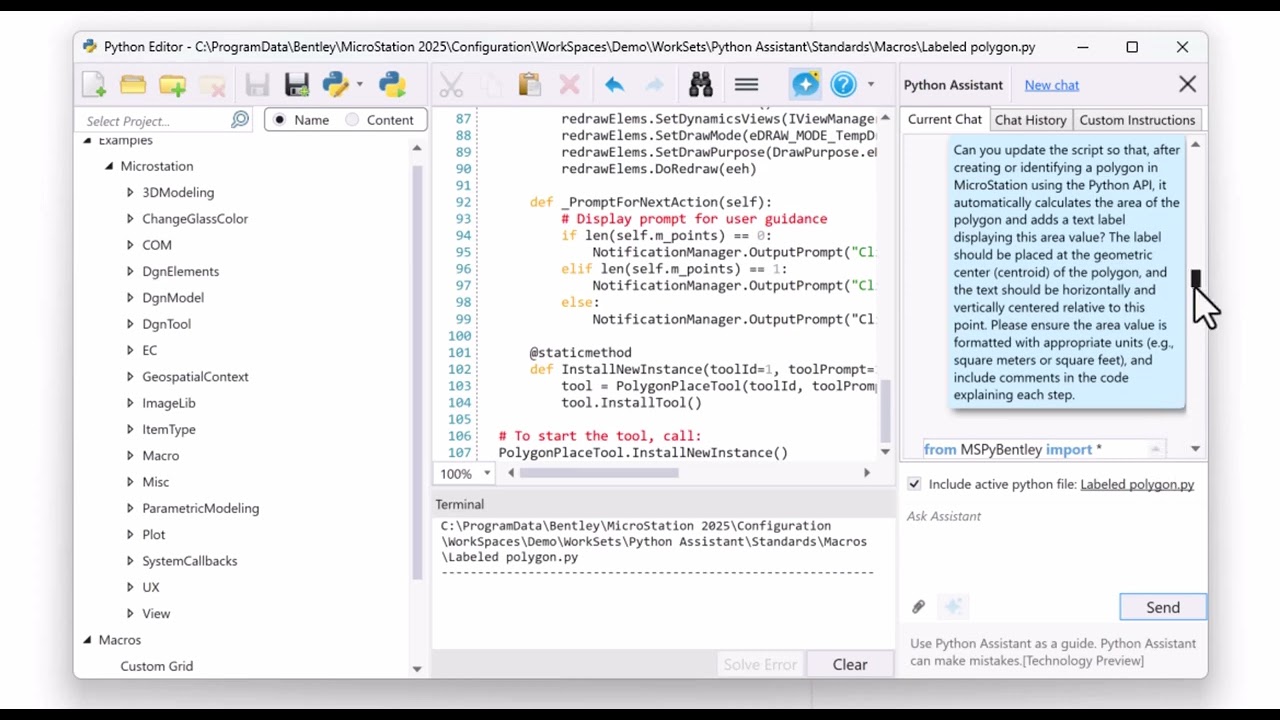Image resolution: width=1280 pixels, height=720 pixels.
Task: Click the red X Delete icon
Action: (x=569, y=85)
